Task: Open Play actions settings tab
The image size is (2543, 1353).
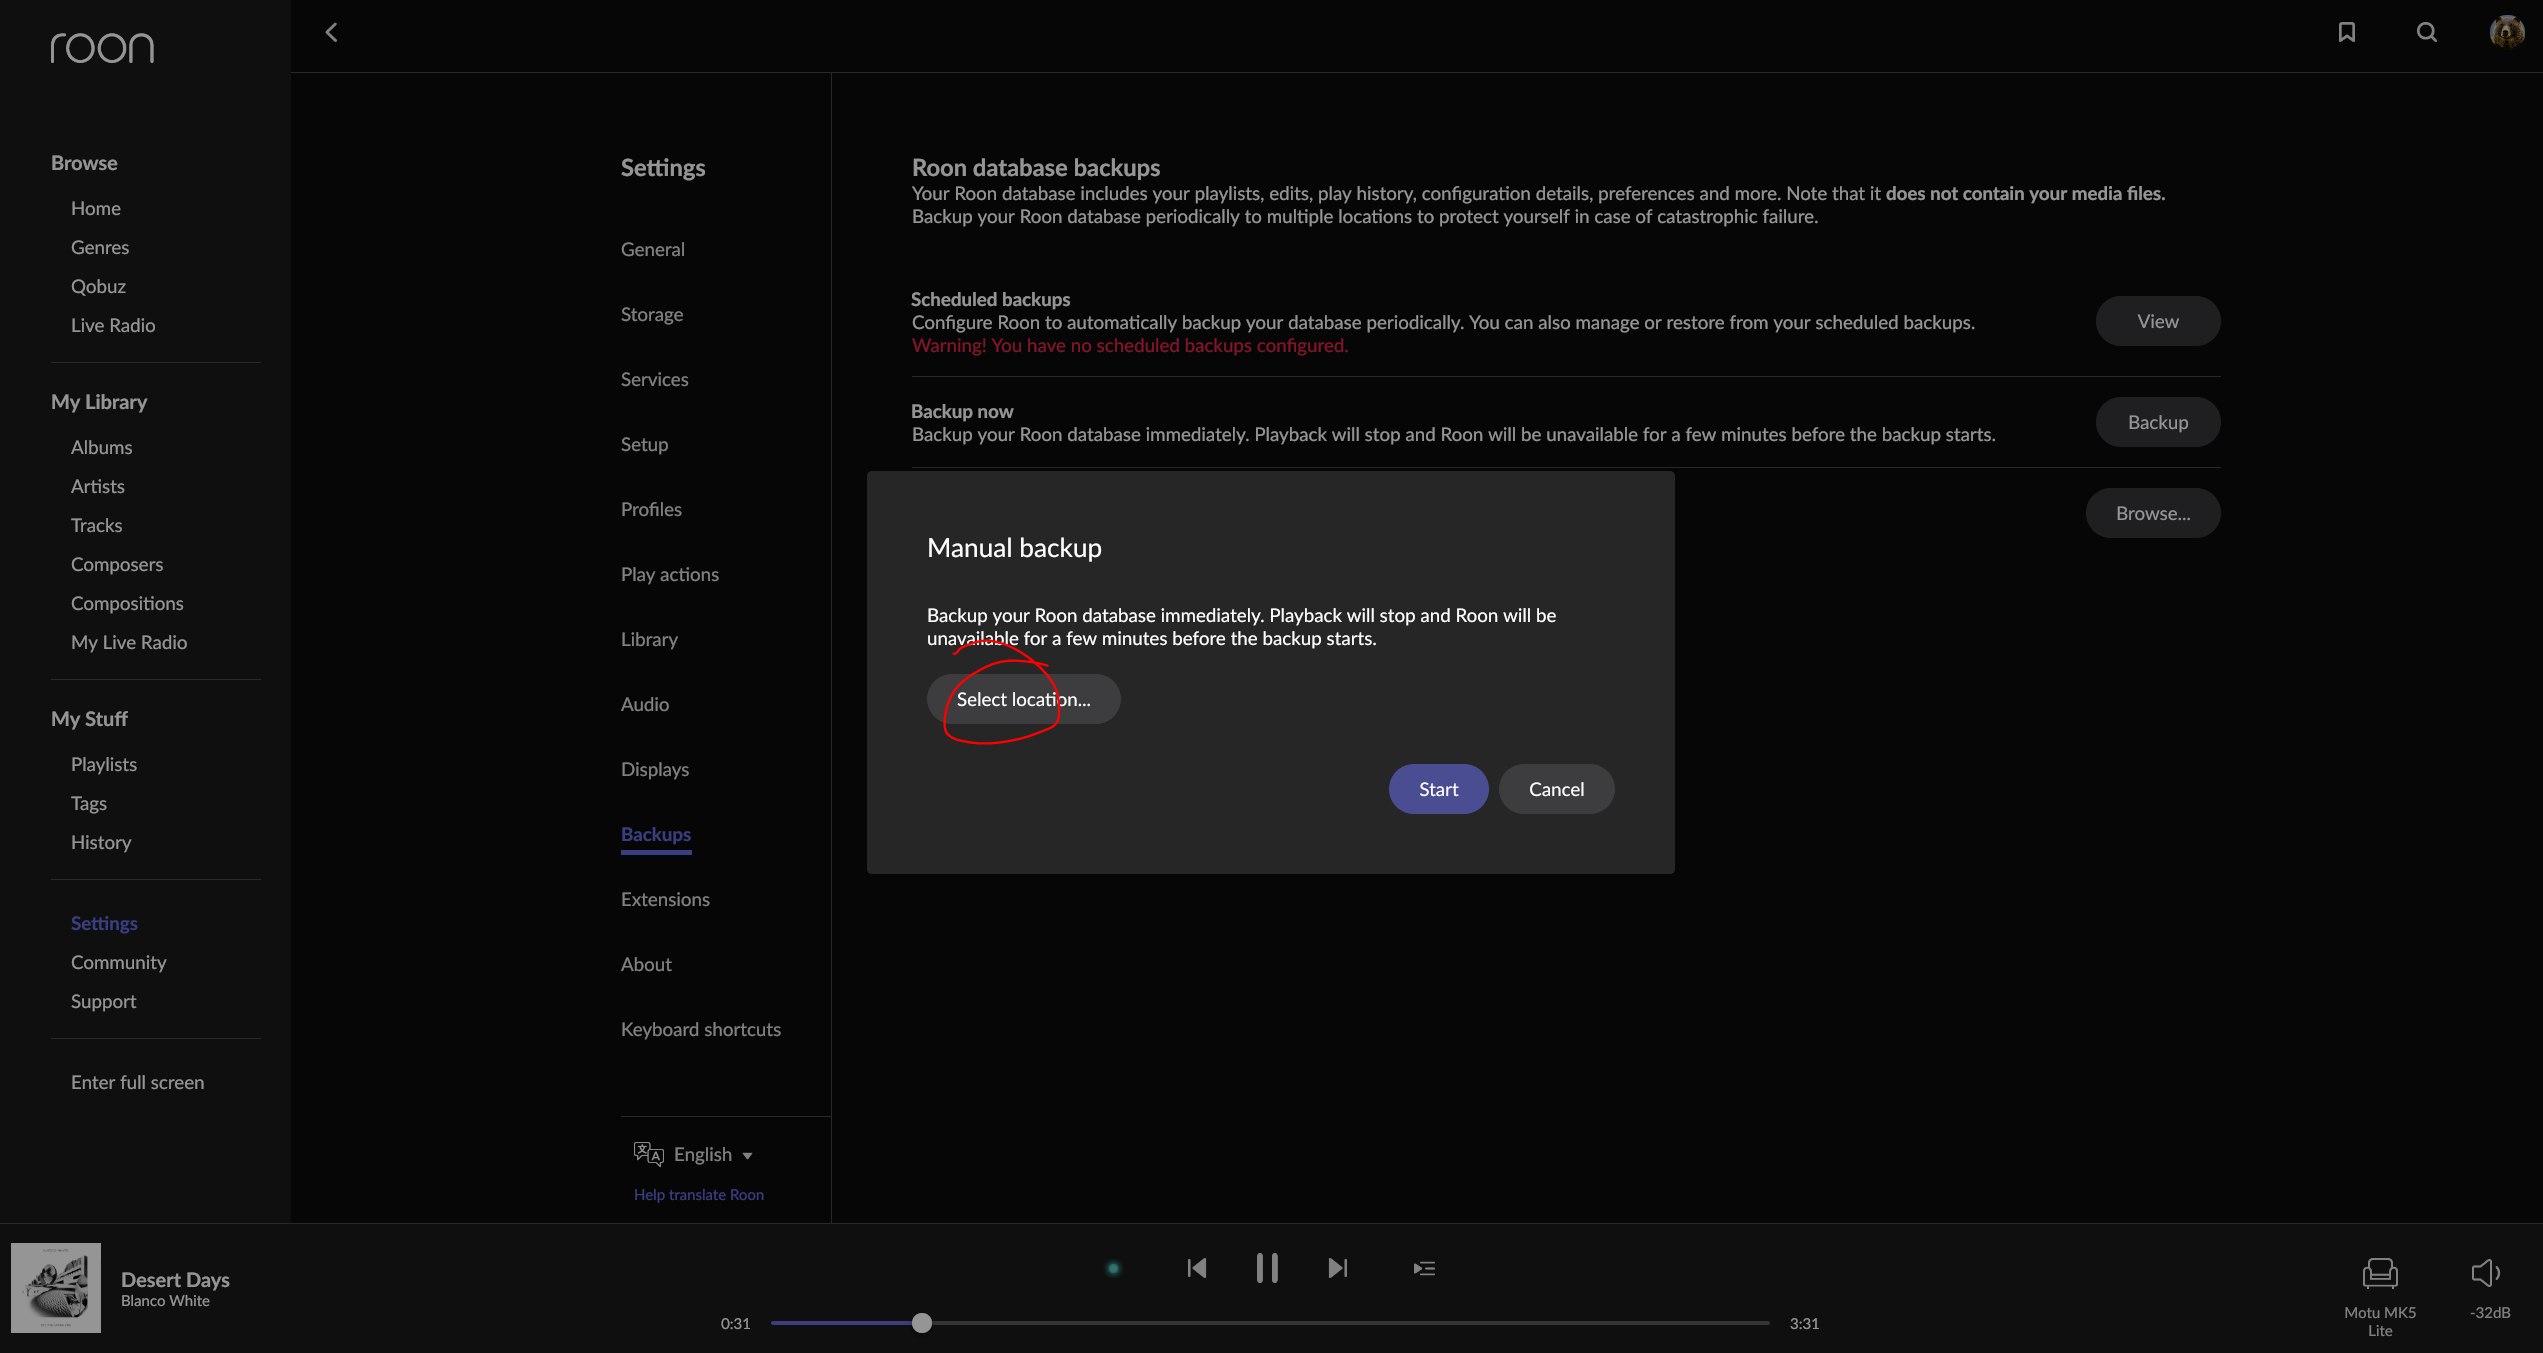Action: (670, 574)
